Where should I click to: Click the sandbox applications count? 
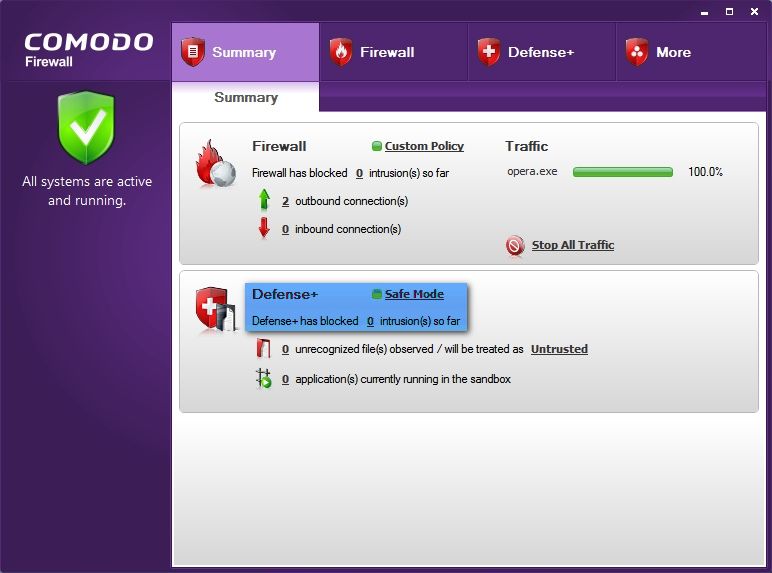click(286, 380)
